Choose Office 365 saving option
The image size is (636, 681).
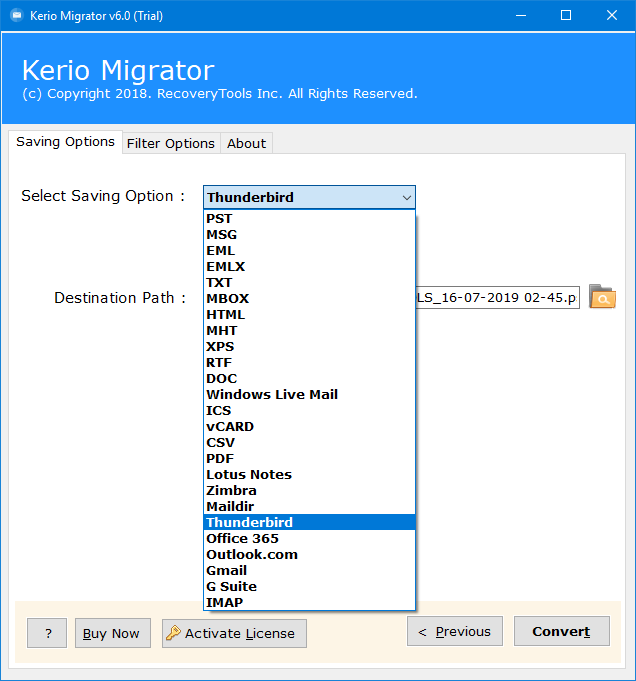[309, 539]
